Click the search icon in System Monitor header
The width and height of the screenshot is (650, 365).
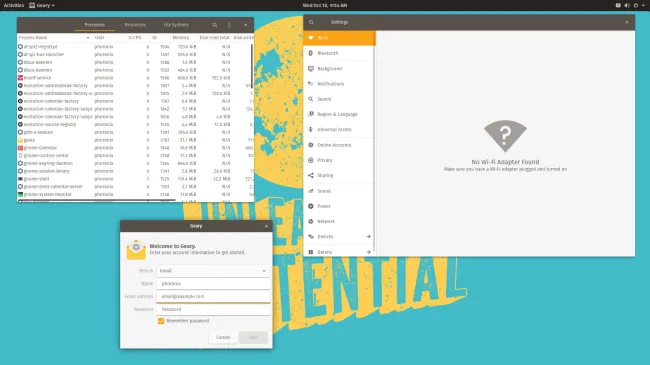[215, 25]
